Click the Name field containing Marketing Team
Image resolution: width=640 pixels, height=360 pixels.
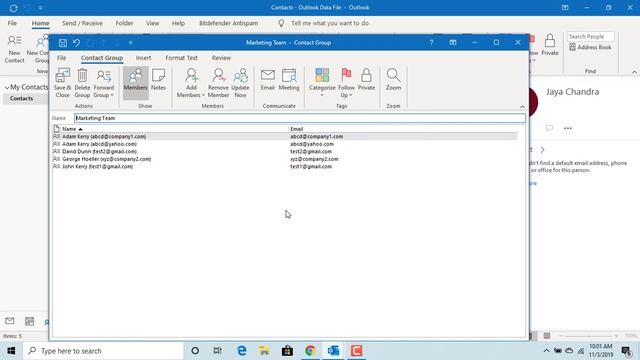pos(300,118)
